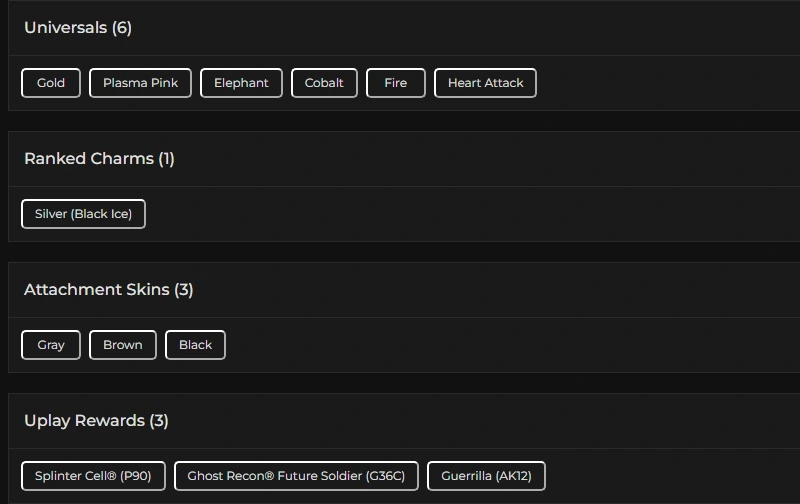Image resolution: width=800 pixels, height=504 pixels.
Task: Toggle the Elephant skin tag
Action: pos(241,83)
